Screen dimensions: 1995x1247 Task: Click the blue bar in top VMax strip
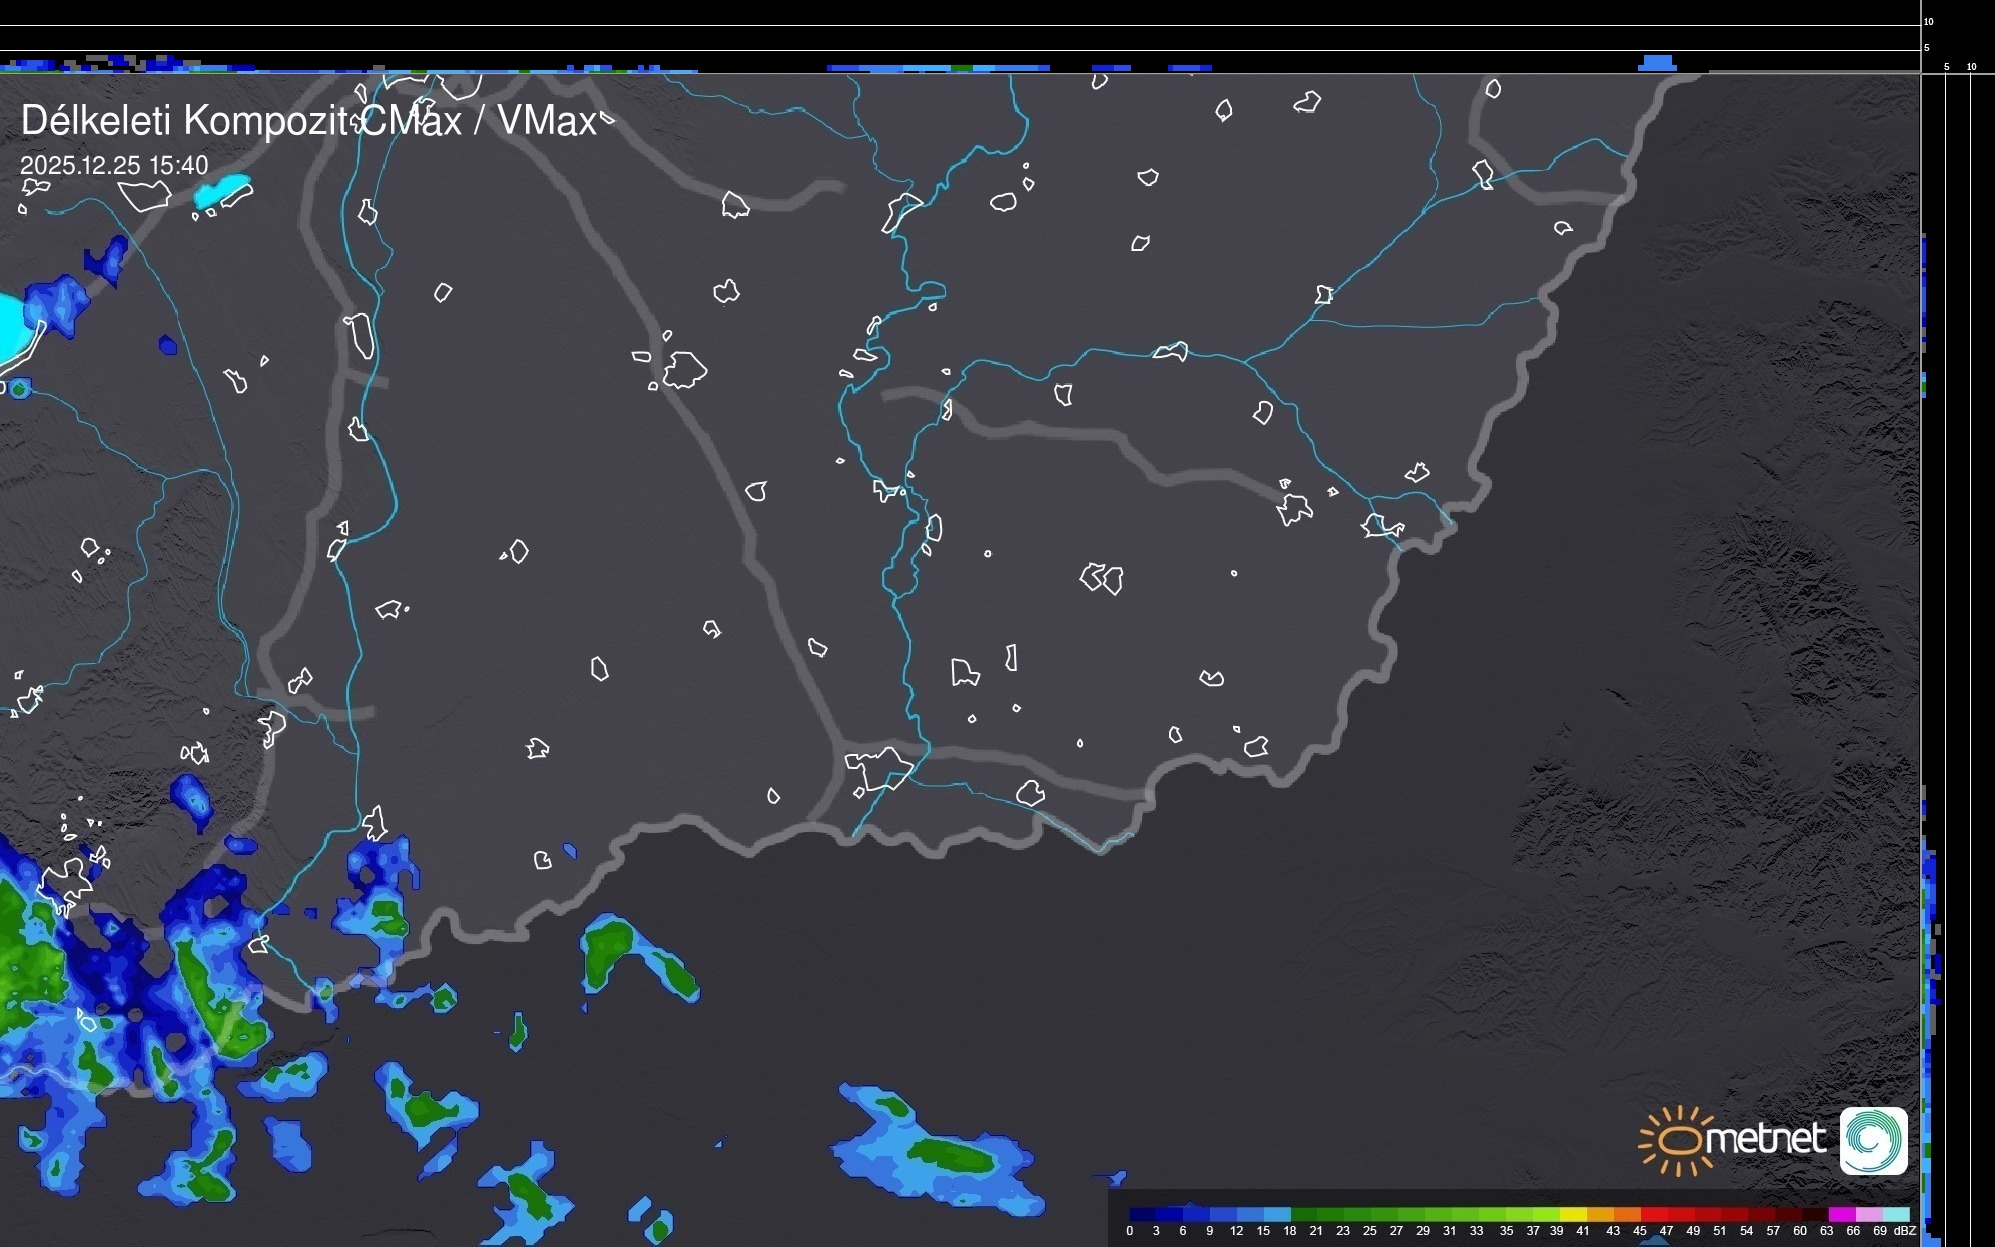(1657, 63)
